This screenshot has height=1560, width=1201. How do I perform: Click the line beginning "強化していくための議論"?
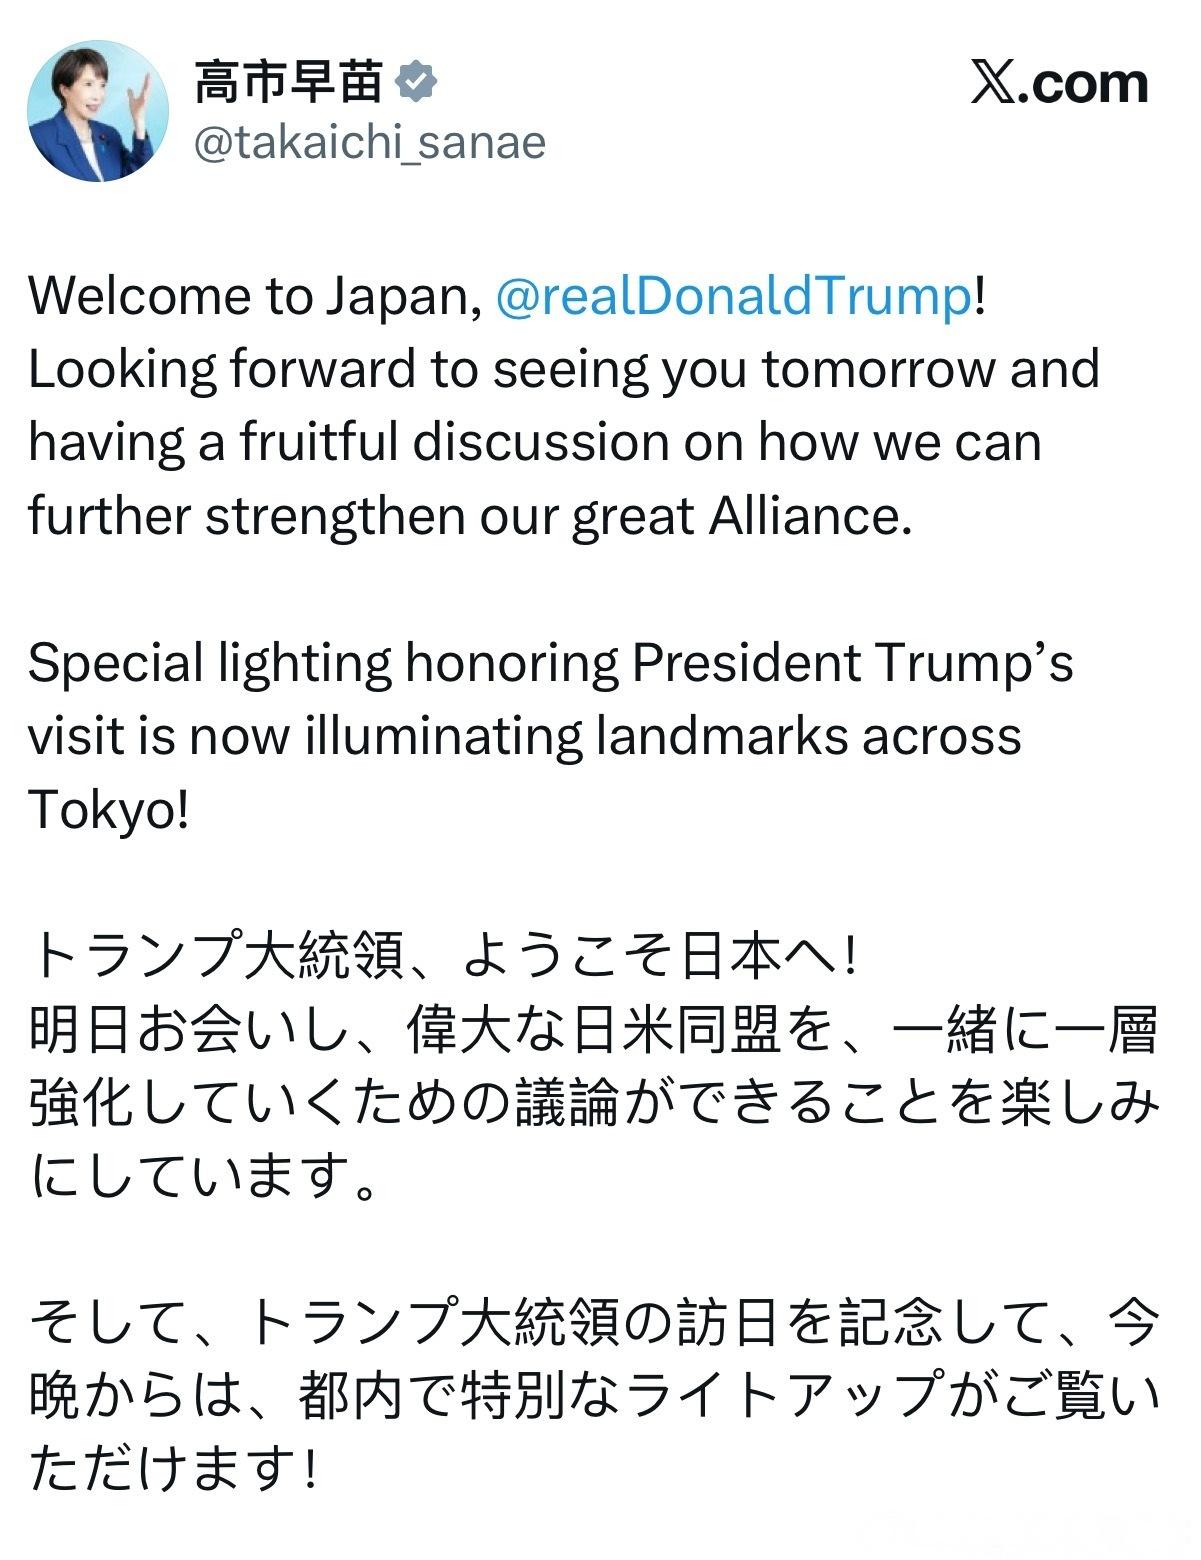tap(595, 1104)
